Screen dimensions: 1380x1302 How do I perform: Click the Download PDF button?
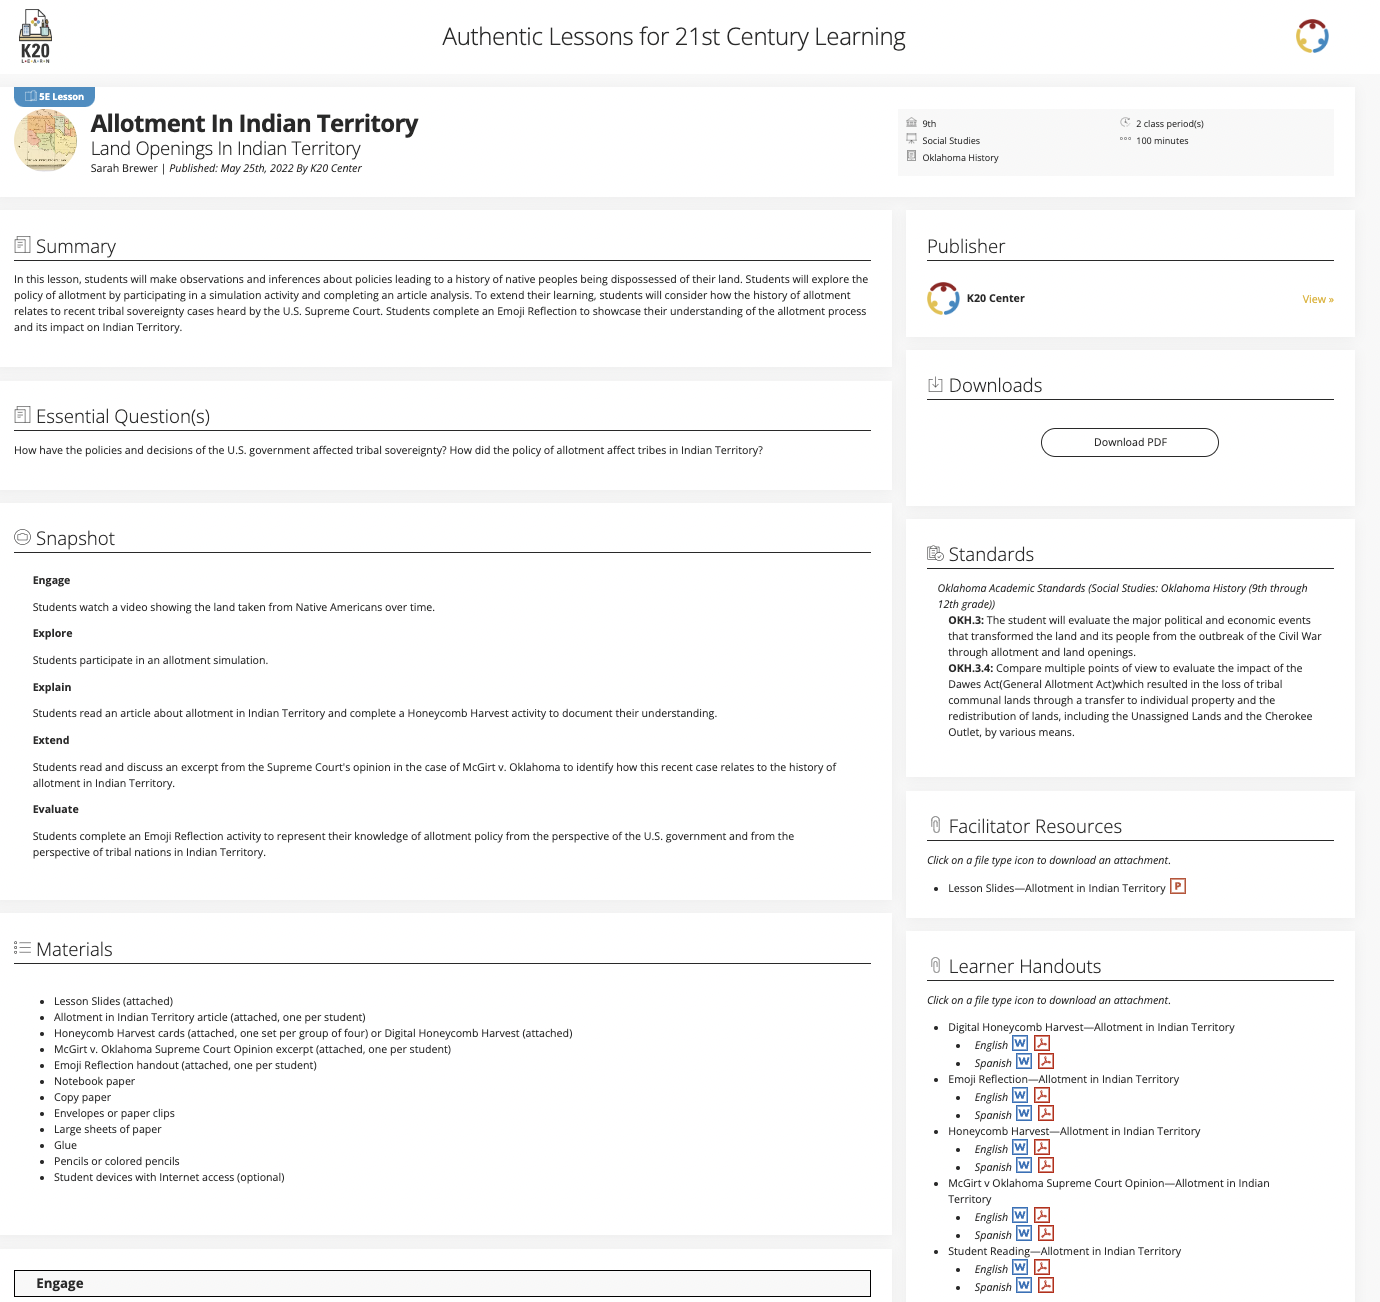coord(1129,442)
